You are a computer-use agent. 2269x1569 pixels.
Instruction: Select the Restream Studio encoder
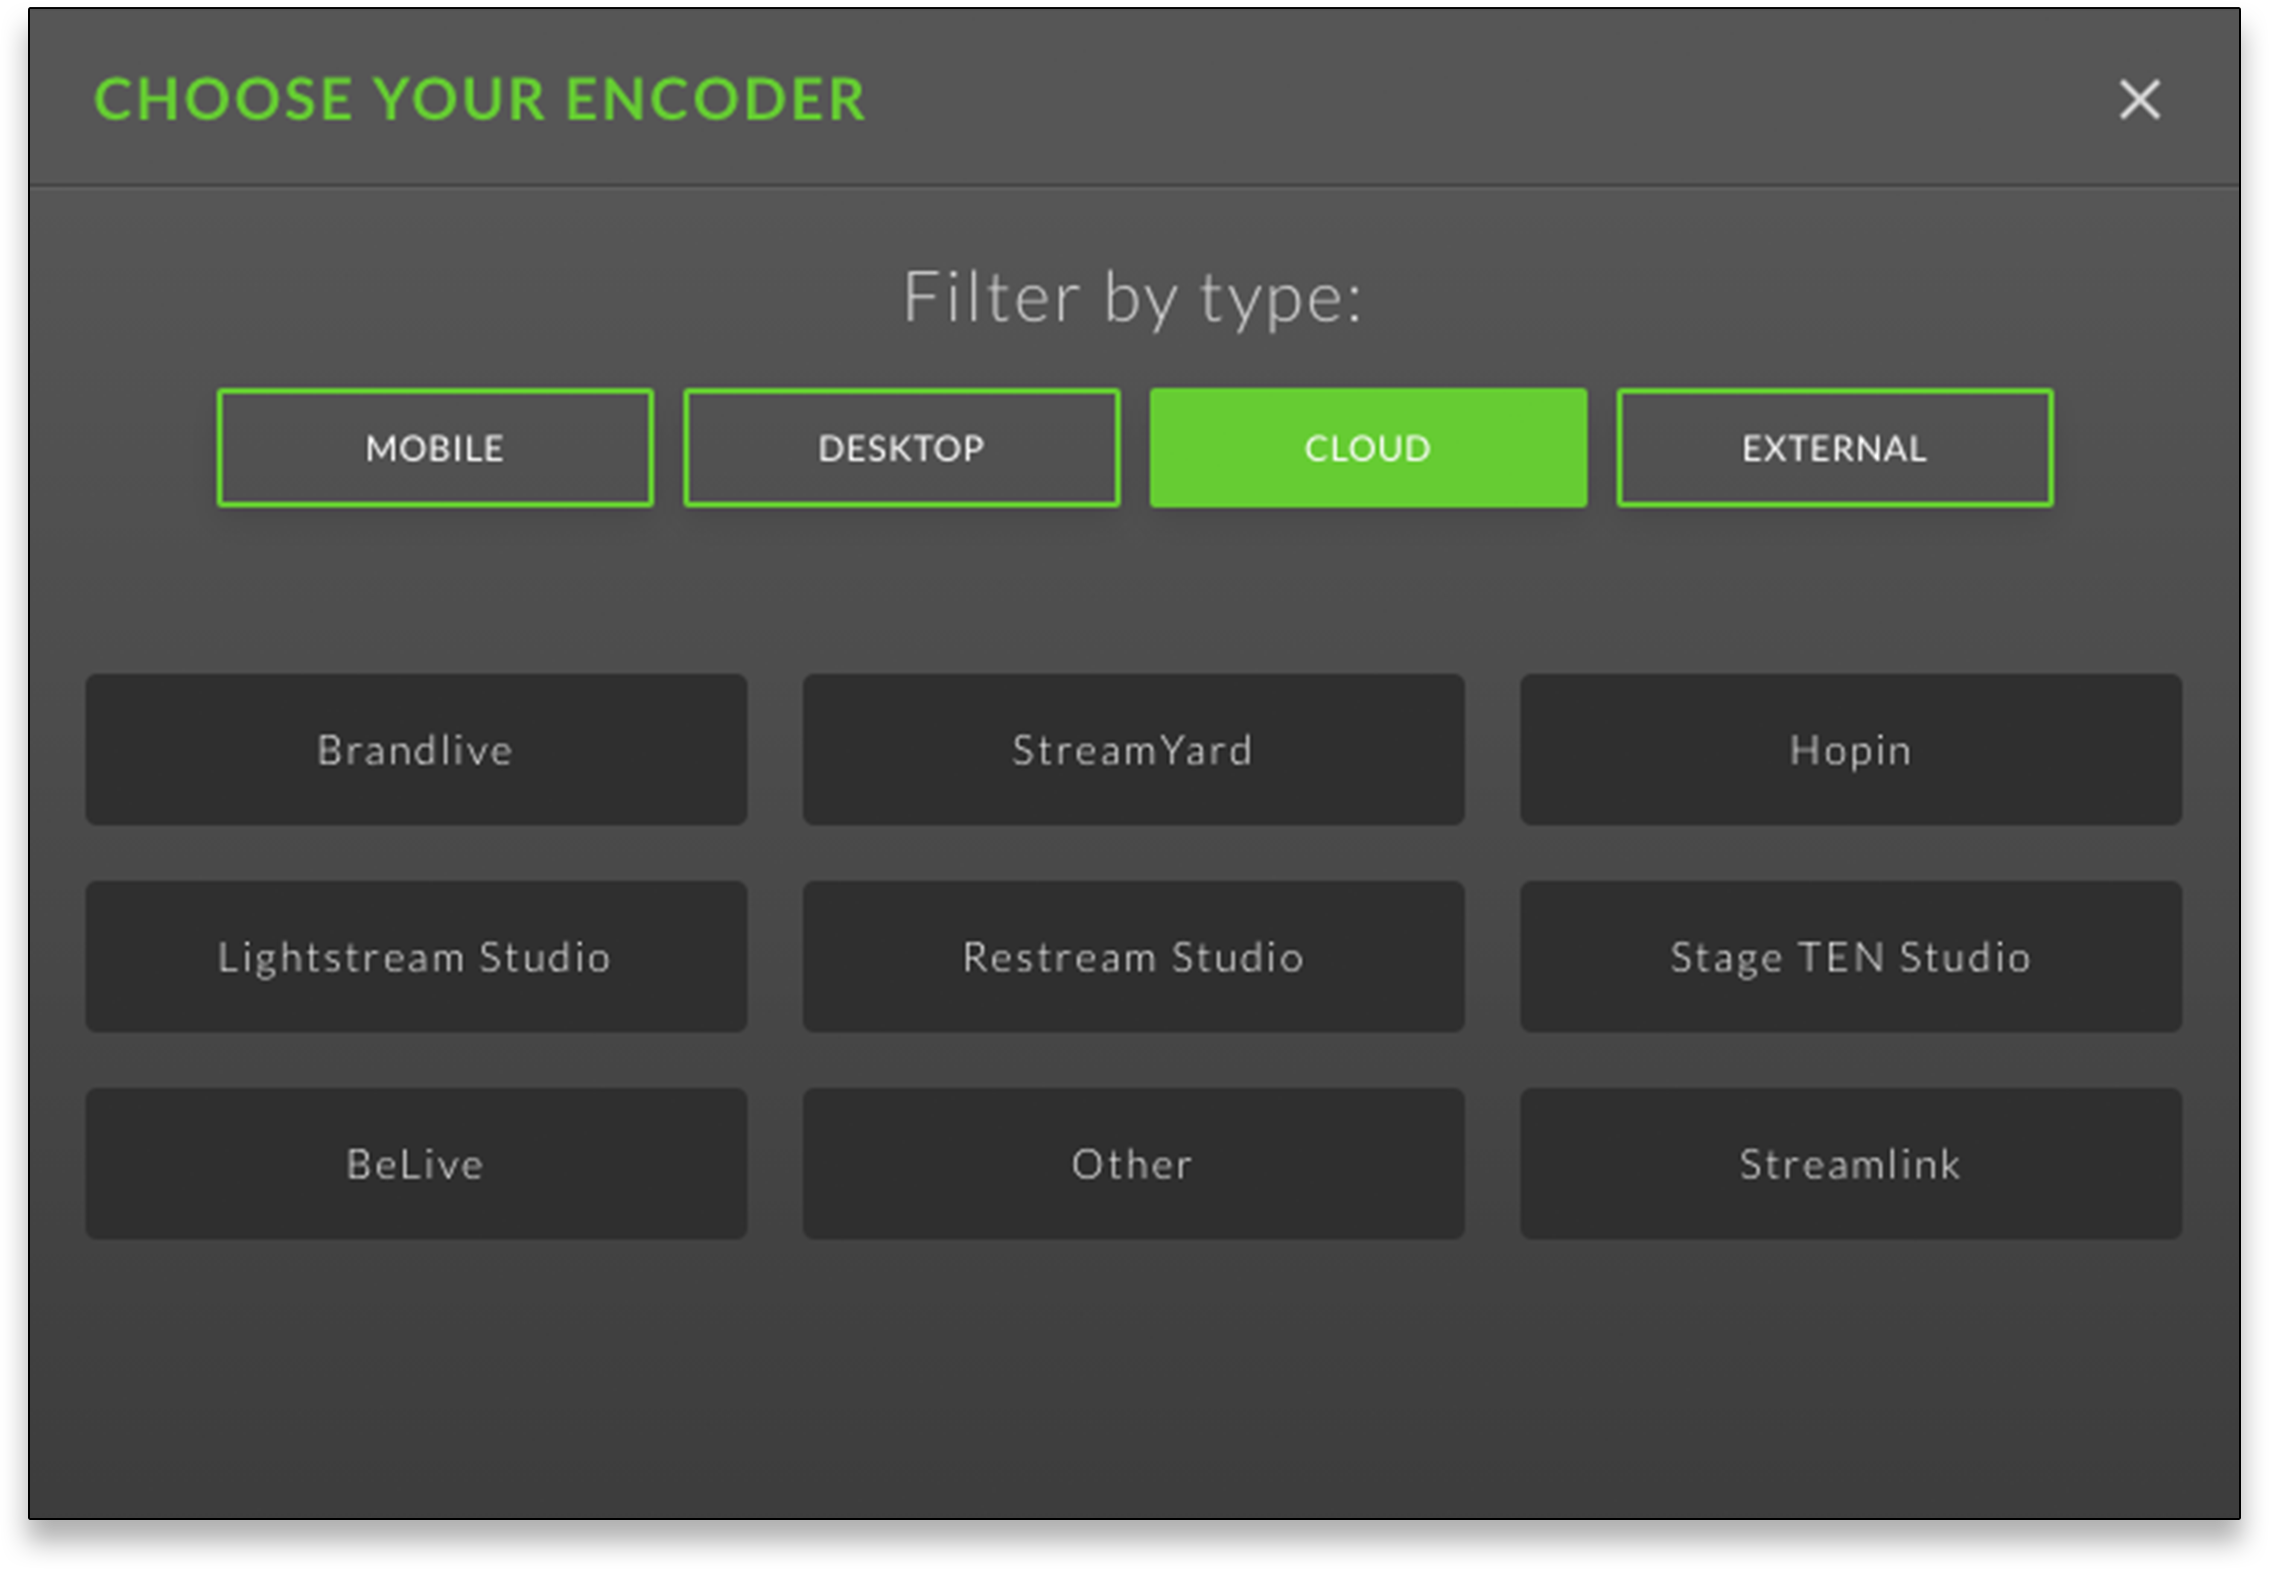tap(1133, 953)
